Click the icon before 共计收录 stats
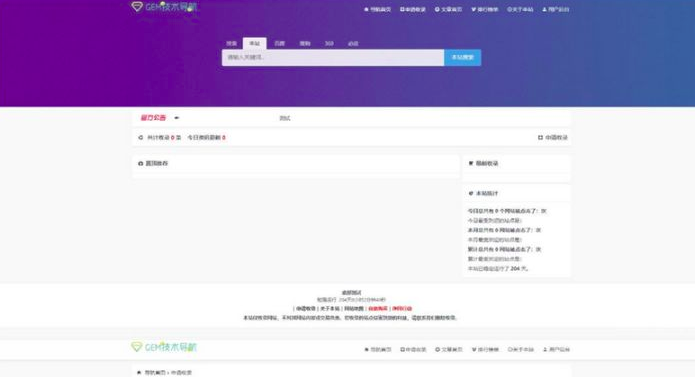 pos(141,138)
